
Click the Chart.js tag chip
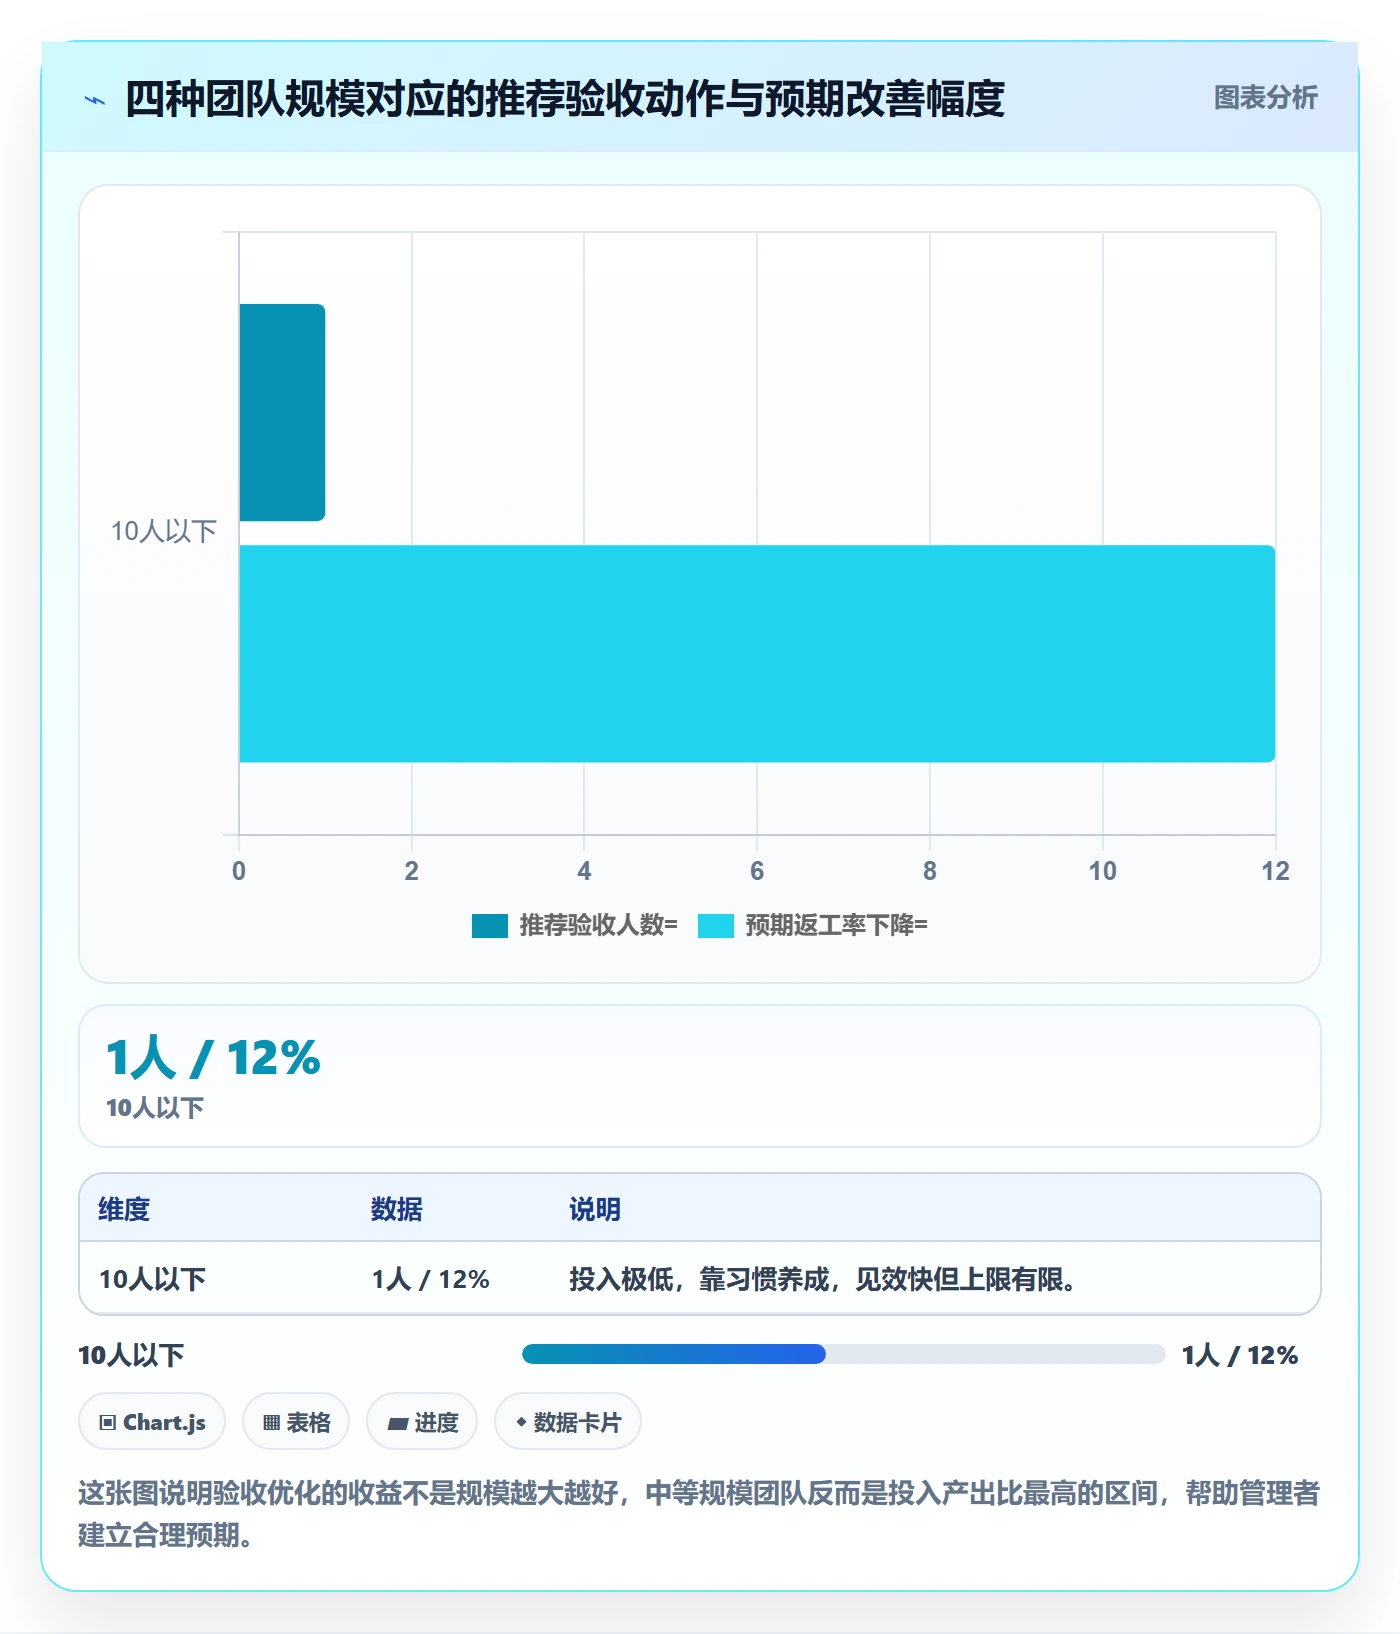152,1421
